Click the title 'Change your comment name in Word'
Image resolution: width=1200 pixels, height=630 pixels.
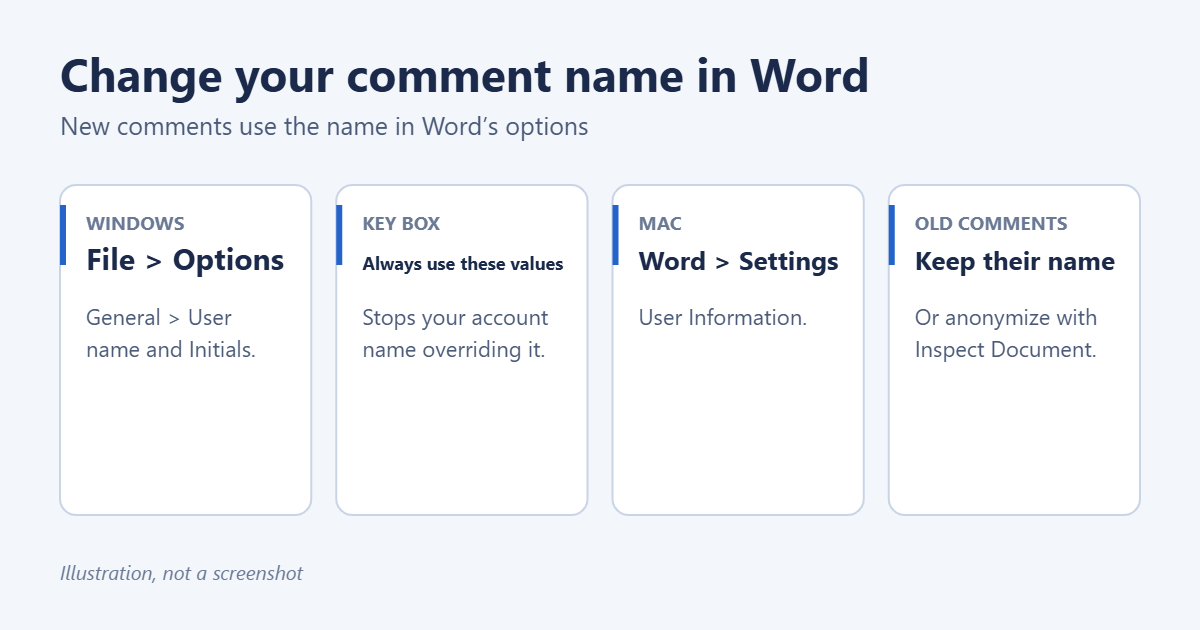(465, 78)
